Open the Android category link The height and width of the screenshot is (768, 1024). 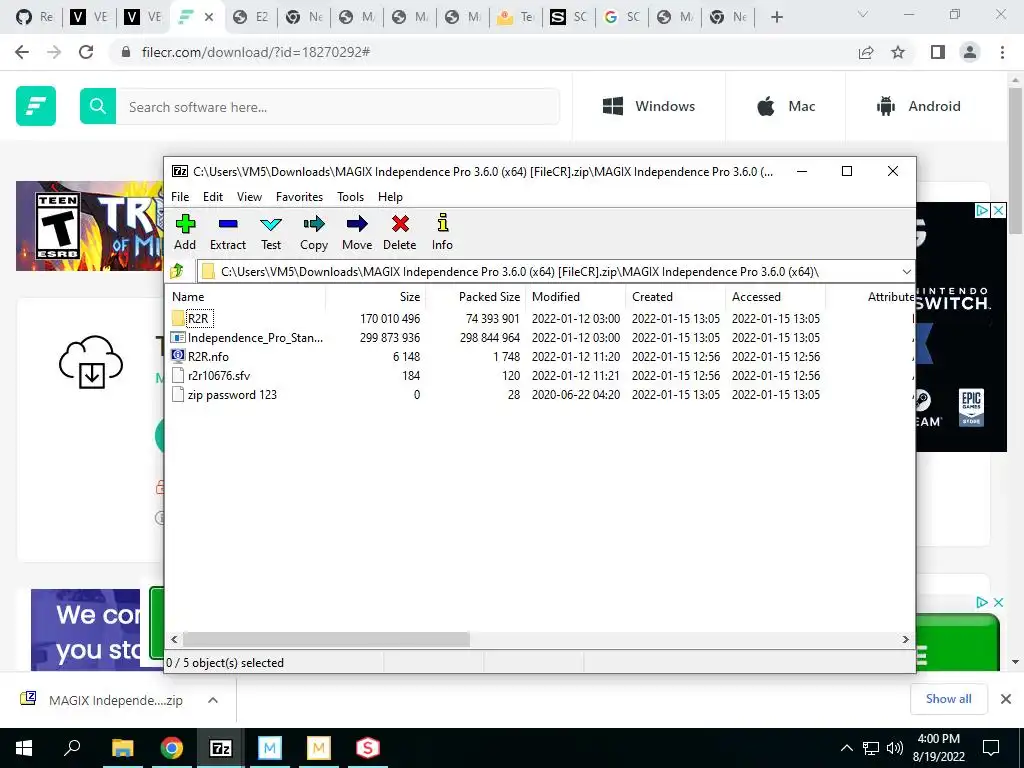tap(918, 106)
